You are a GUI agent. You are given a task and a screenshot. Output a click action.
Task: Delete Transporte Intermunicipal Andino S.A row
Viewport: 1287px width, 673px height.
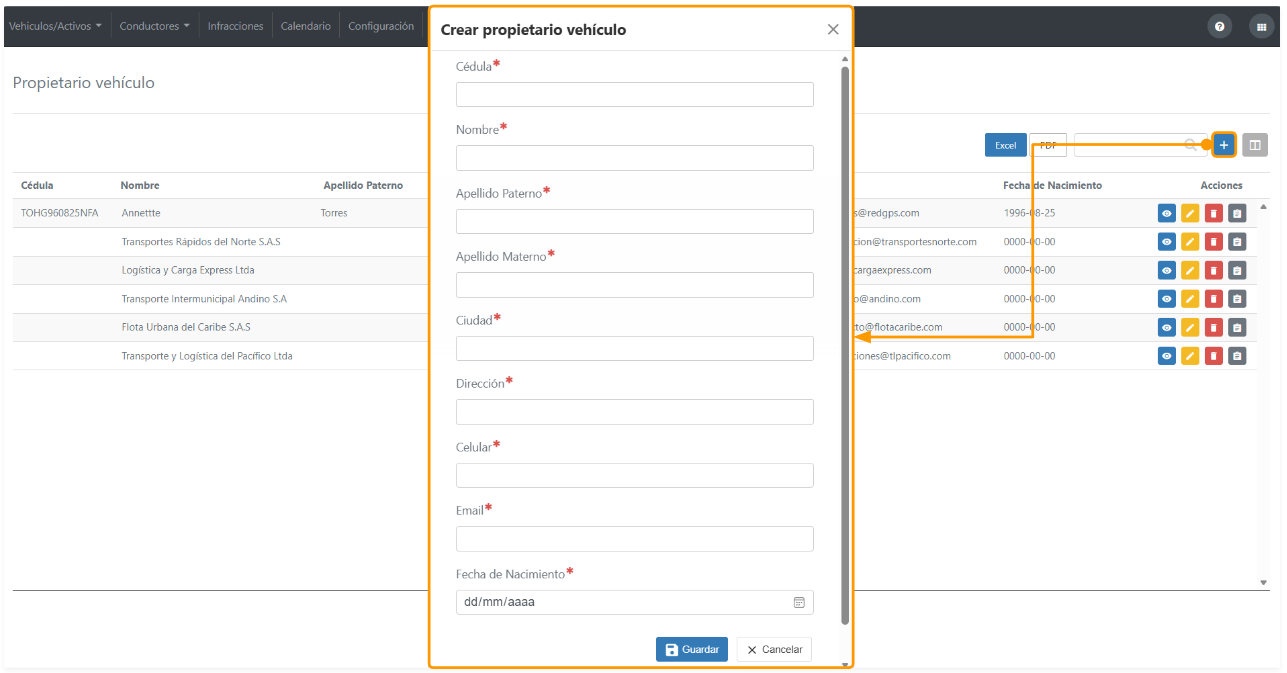[1214, 299]
